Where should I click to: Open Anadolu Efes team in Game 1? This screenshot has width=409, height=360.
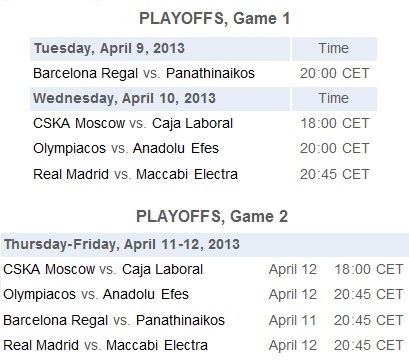coord(176,148)
